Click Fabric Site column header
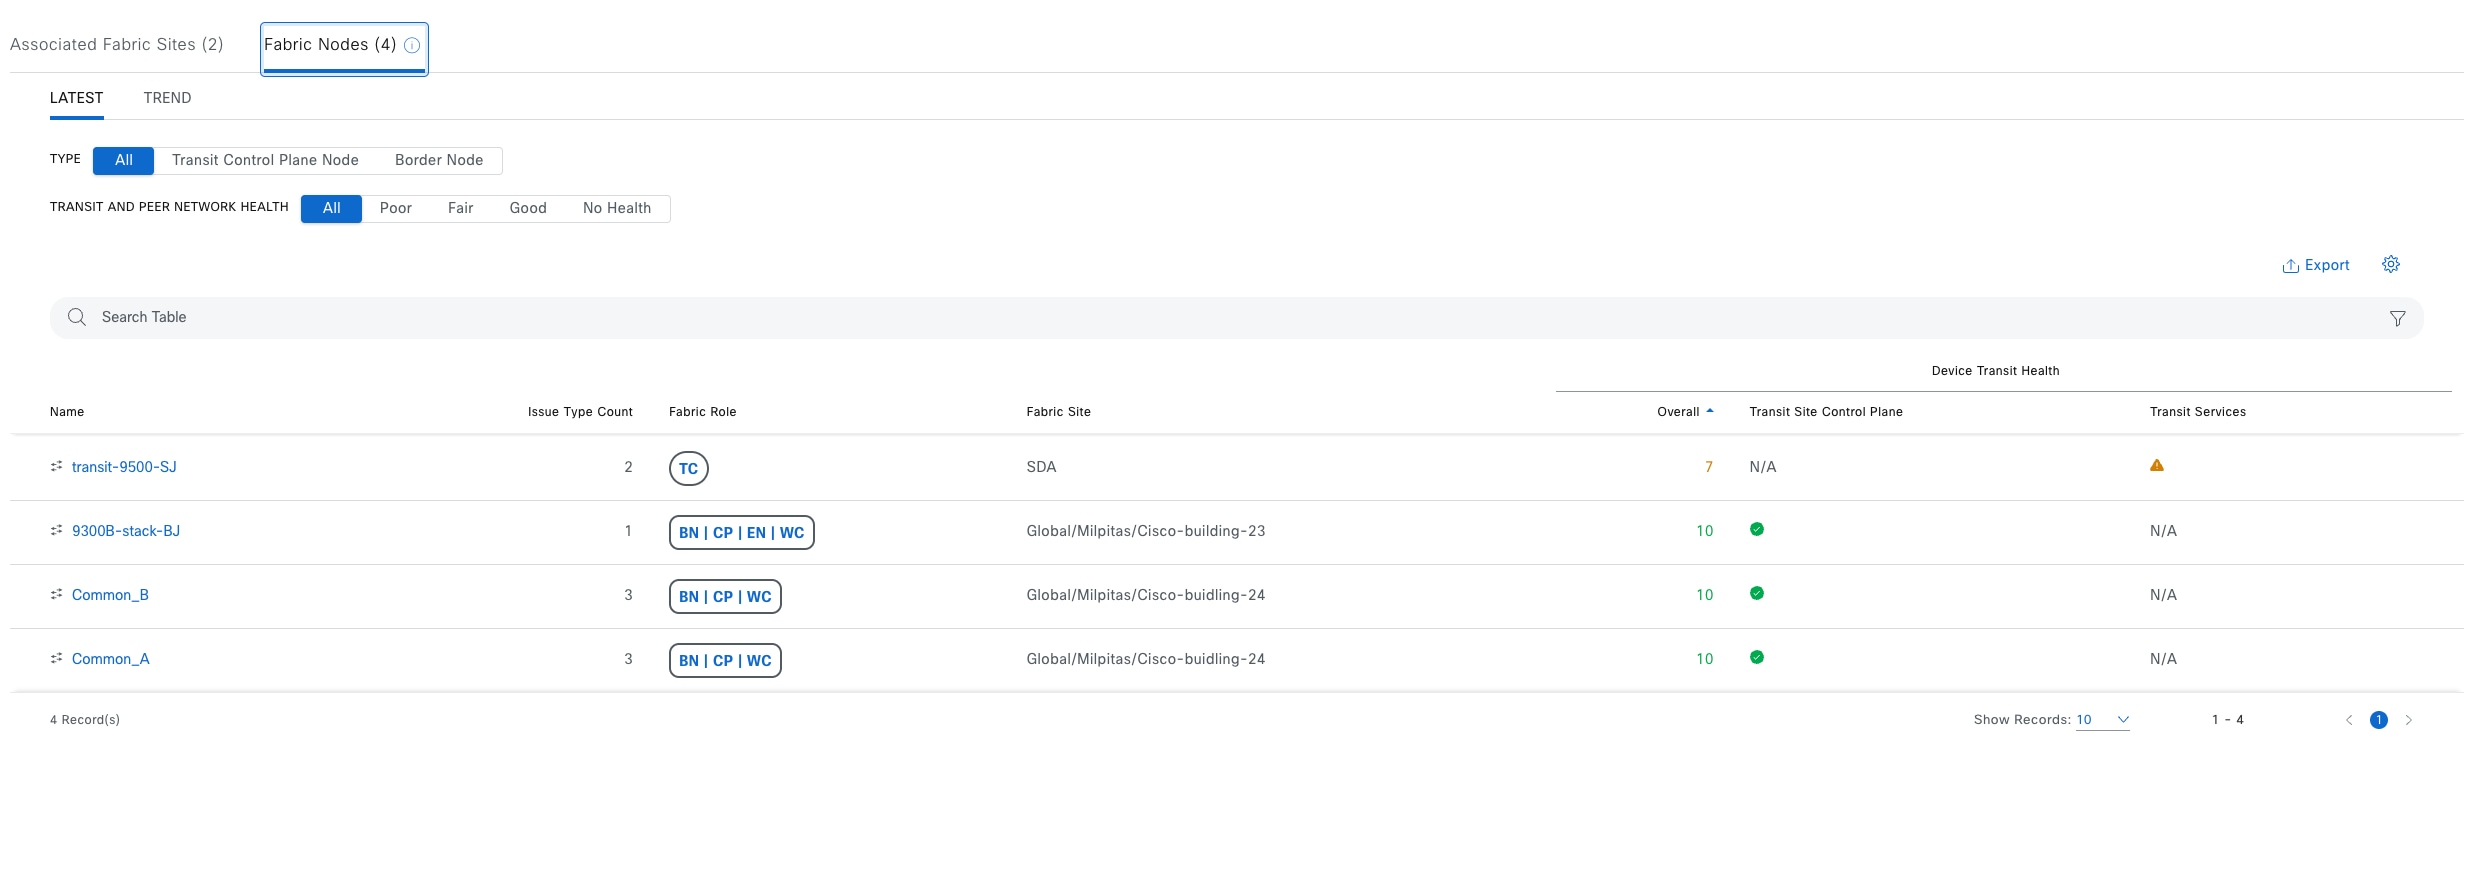 (1058, 412)
